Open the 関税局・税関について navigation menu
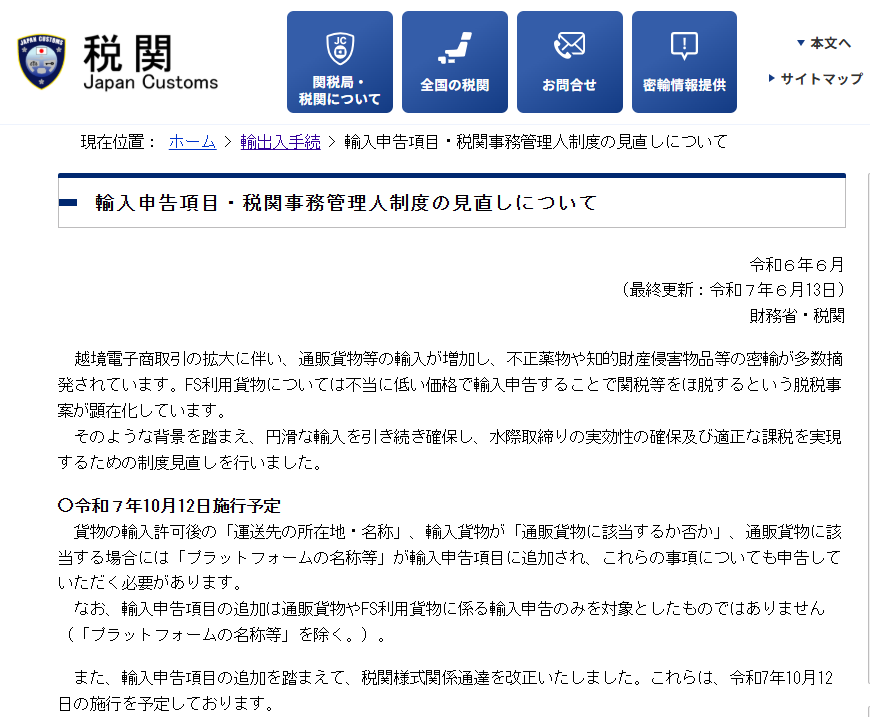Image resolution: width=870 pixels, height=717 pixels. pyautogui.click(x=339, y=88)
